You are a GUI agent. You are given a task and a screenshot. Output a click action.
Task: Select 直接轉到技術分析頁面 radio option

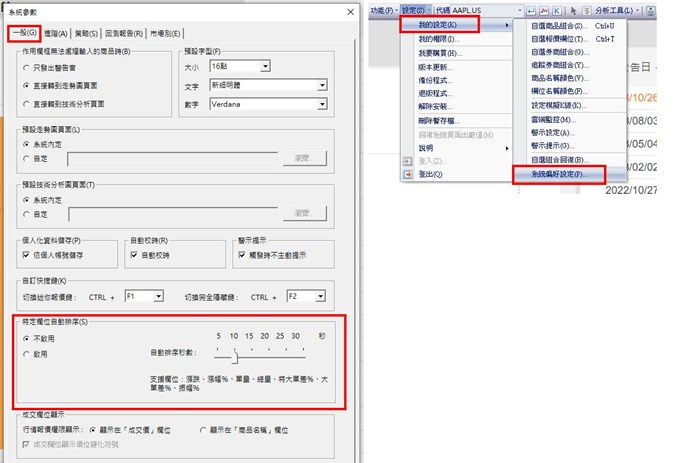26,104
